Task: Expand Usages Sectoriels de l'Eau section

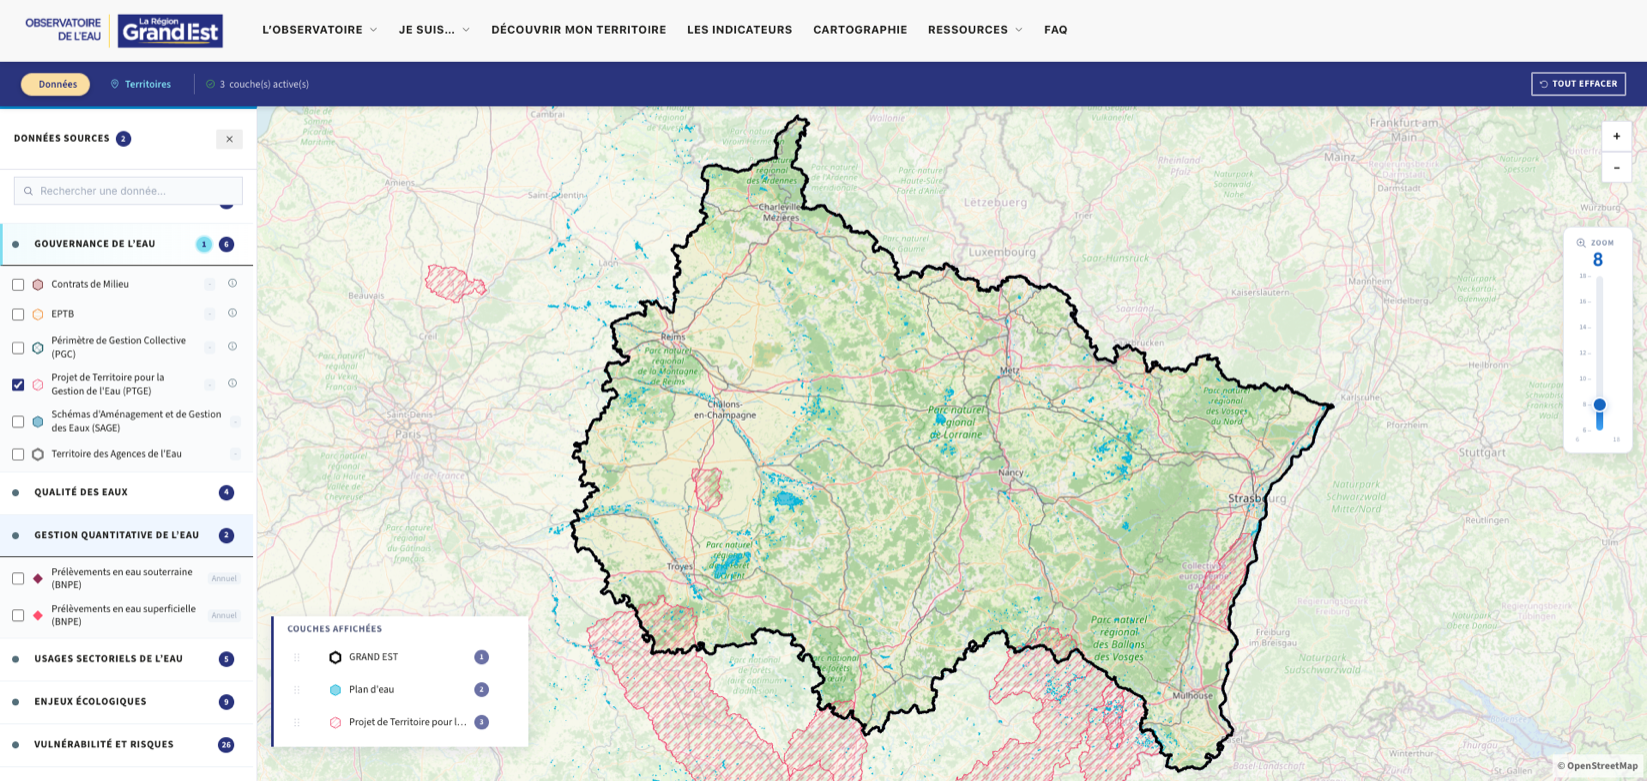Action: click(x=126, y=659)
